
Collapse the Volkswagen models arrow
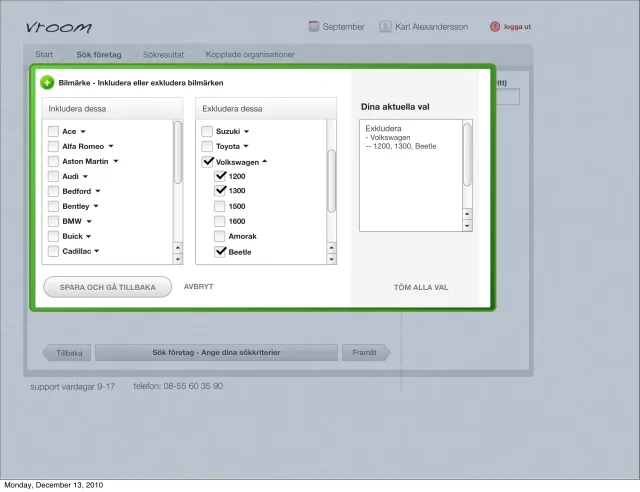click(264, 161)
